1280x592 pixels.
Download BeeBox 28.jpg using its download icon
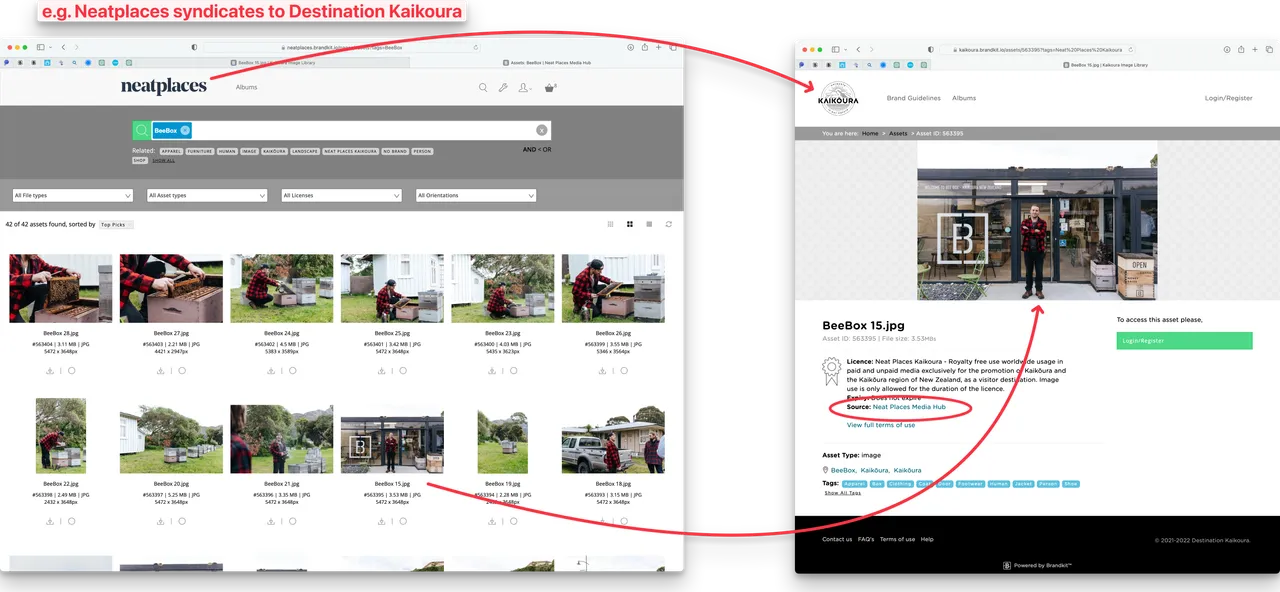click(50, 370)
